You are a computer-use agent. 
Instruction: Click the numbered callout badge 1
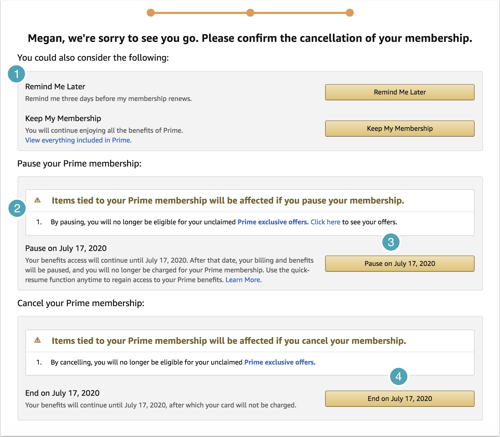tap(16, 74)
